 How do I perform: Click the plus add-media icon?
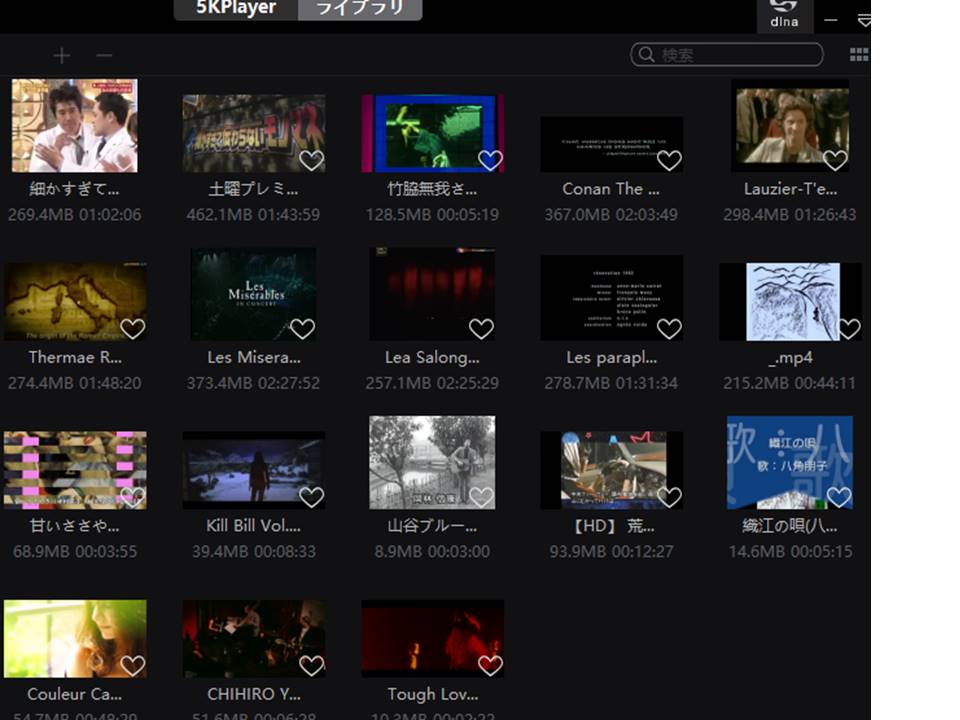coord(62,56)
